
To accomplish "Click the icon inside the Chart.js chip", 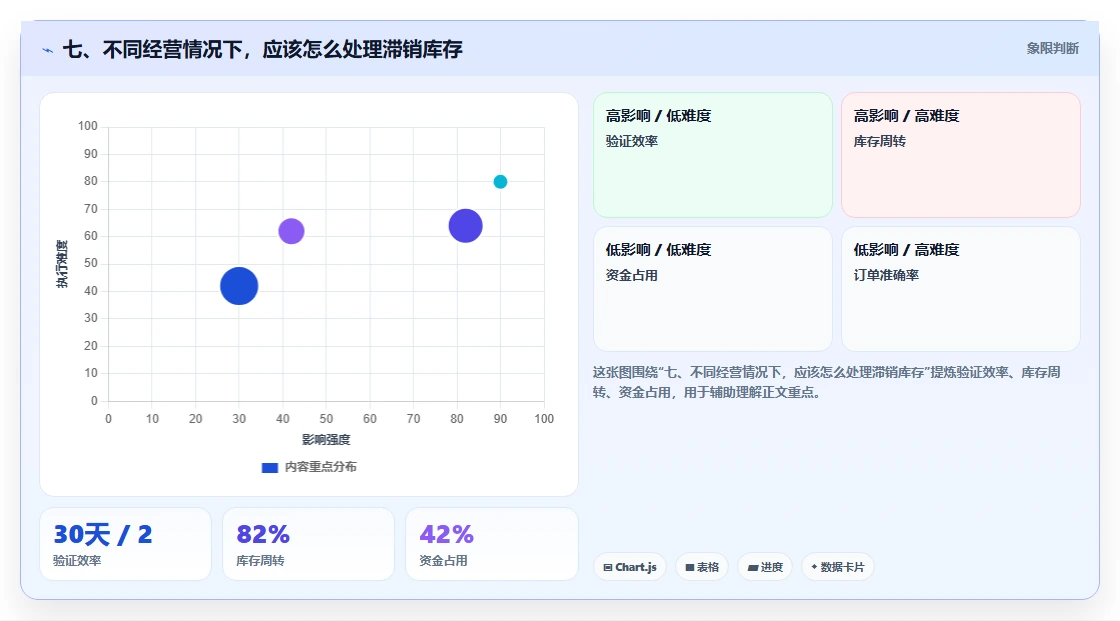I will click(x=608, y=567).
